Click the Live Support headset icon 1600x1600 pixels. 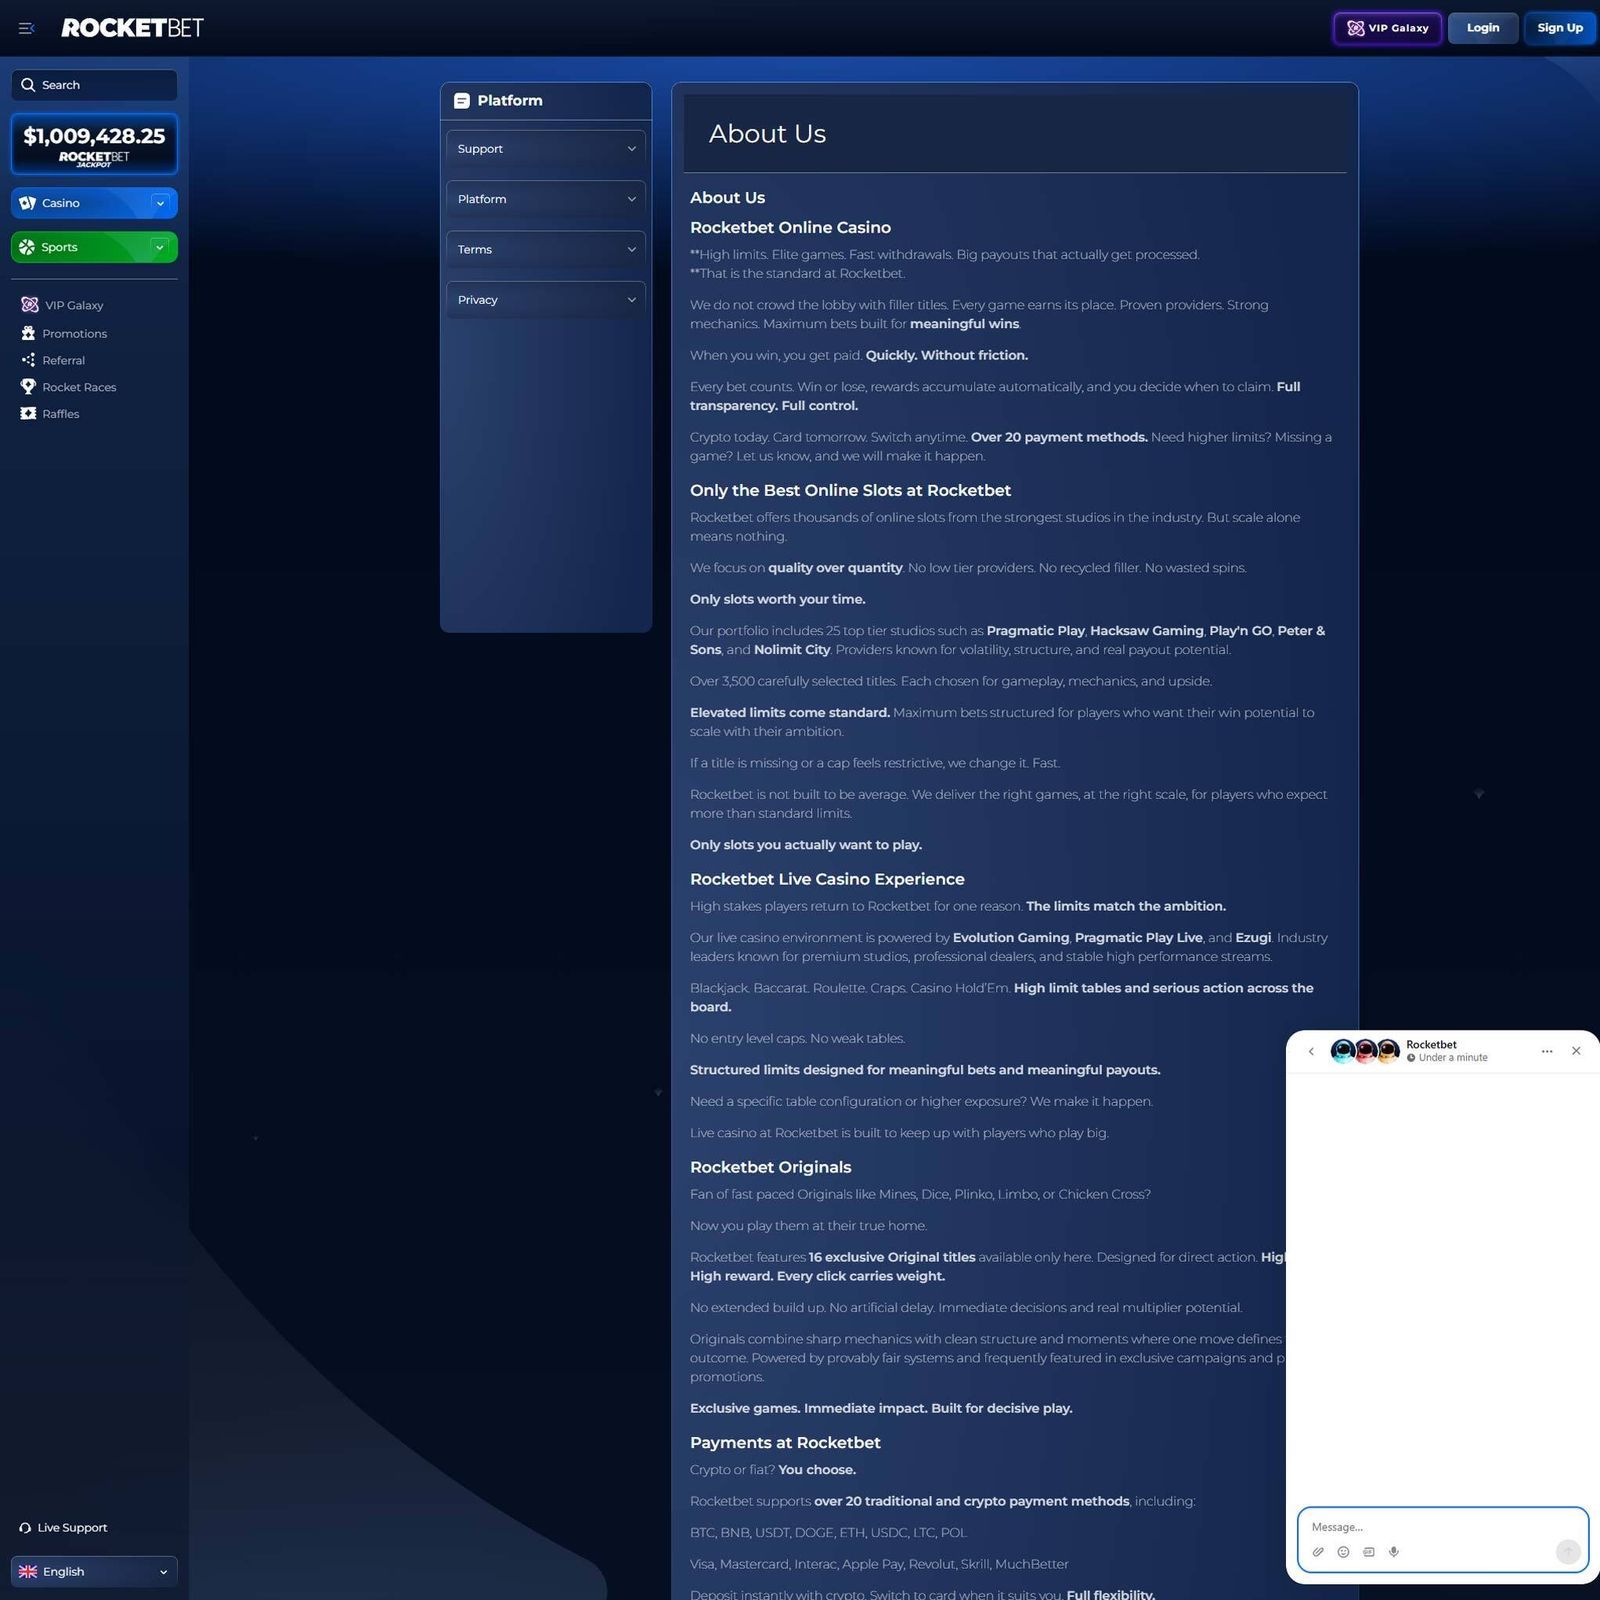point(25,1528)
